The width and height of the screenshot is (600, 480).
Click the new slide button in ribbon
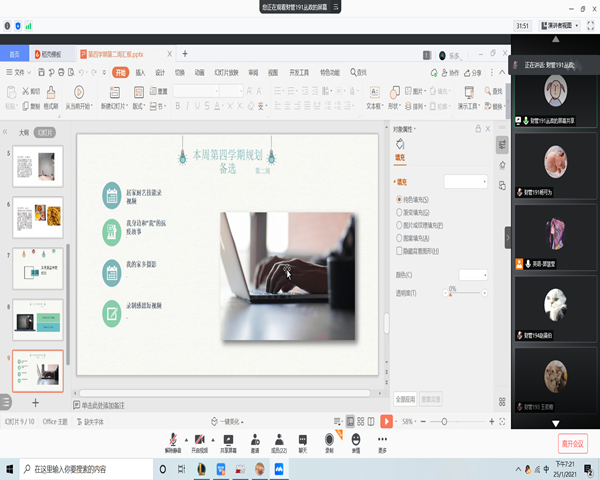114,97
